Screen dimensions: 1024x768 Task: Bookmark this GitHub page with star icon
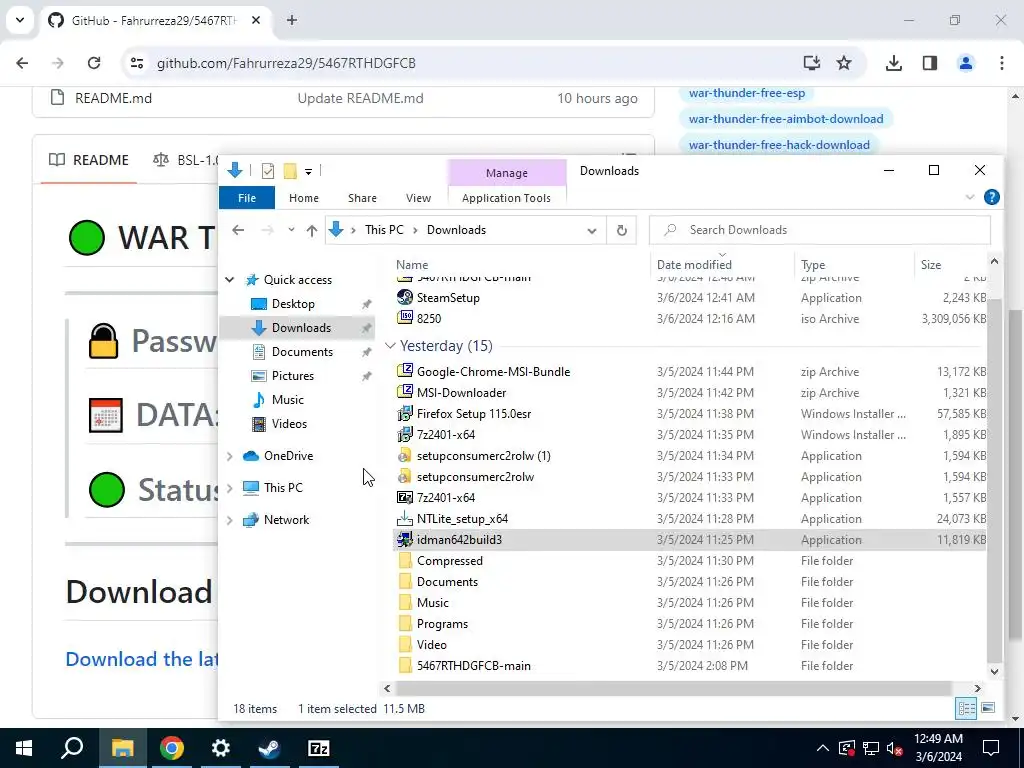point(844,63)
